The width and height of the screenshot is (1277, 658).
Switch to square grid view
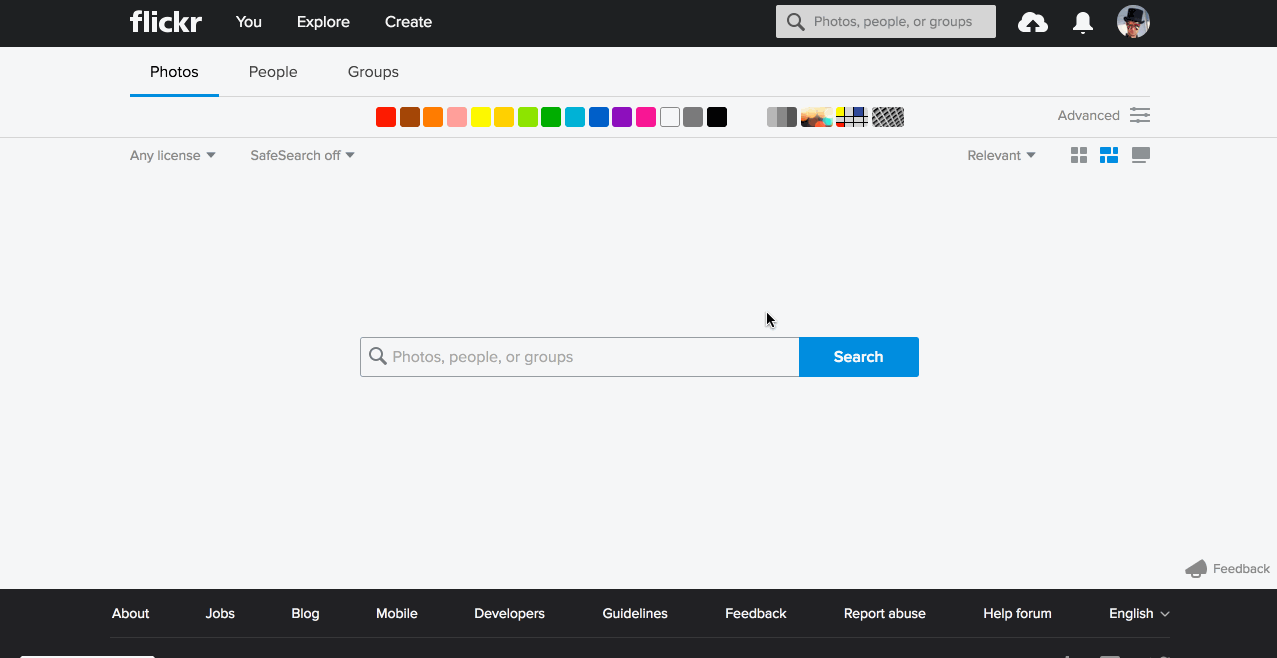pos(1078,155)
